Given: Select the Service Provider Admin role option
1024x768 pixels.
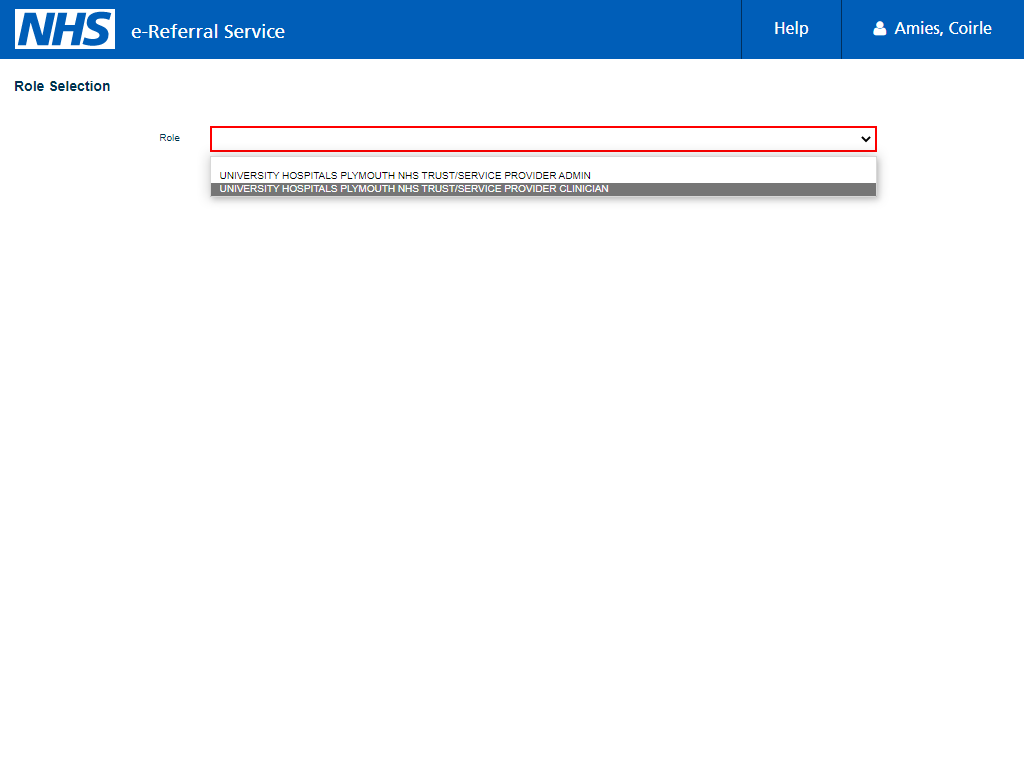Looking at the screenshot, I should 543,176.
